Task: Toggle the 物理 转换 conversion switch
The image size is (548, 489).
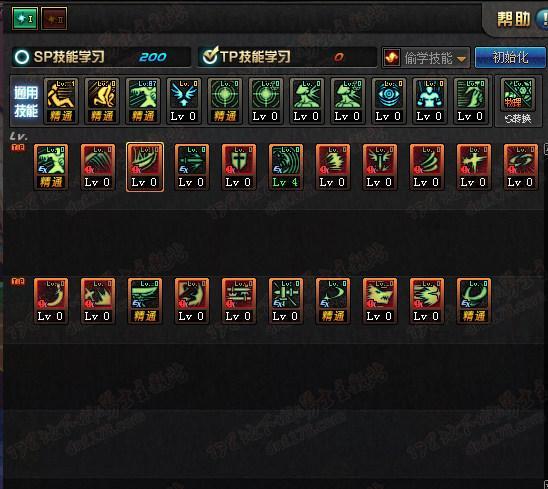Action: tap(518, 101)
